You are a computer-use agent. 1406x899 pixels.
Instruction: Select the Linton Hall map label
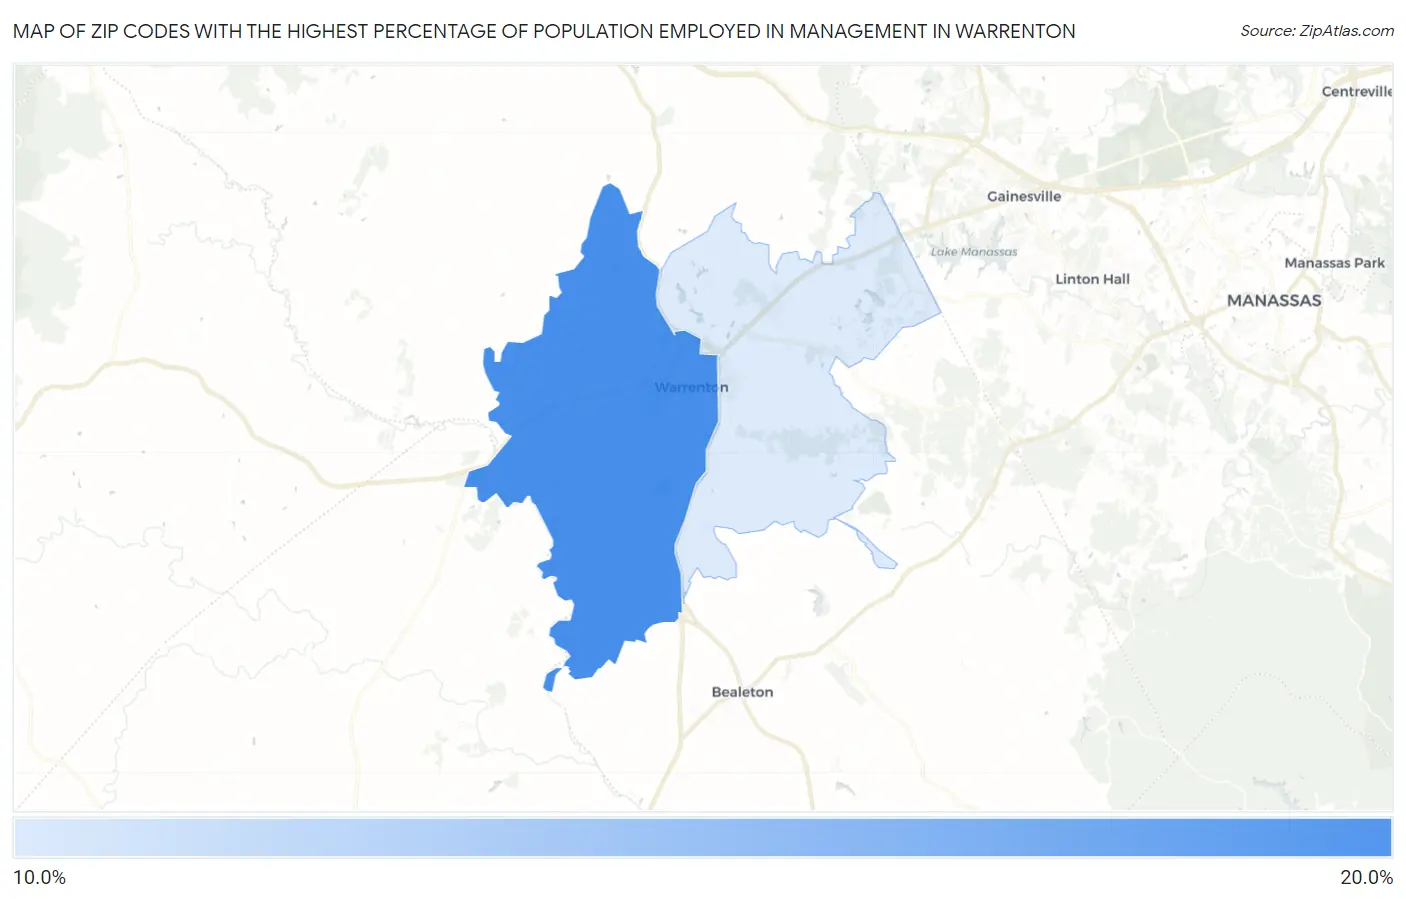pos(1092,279)
